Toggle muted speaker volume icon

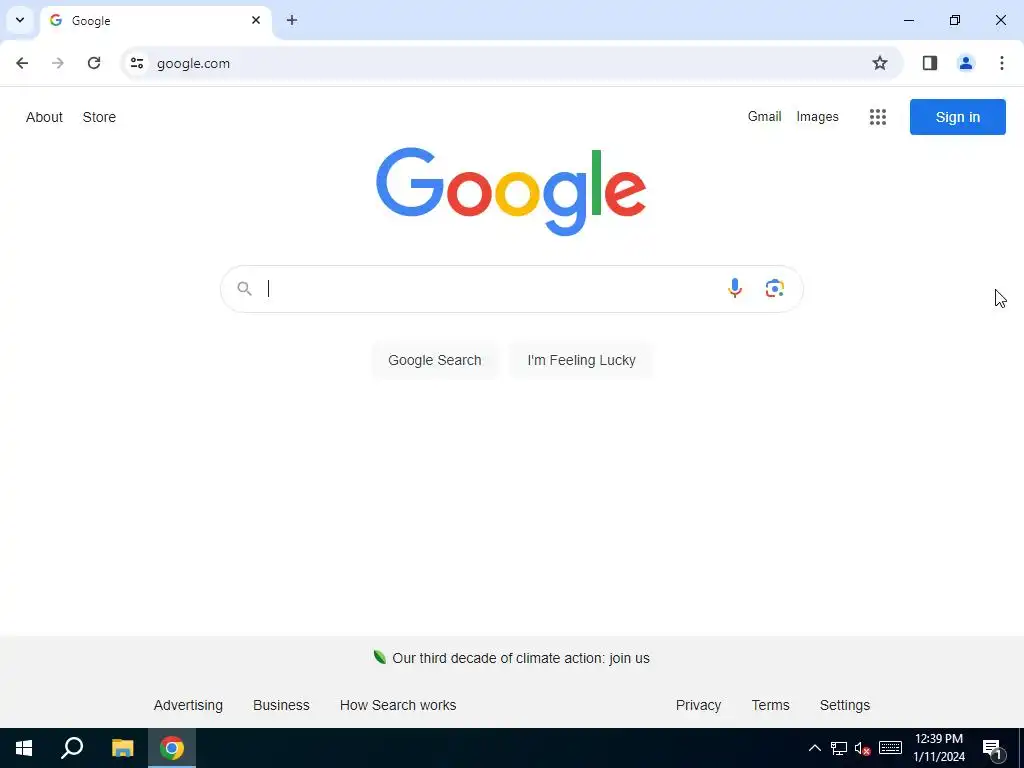[862, 748]
